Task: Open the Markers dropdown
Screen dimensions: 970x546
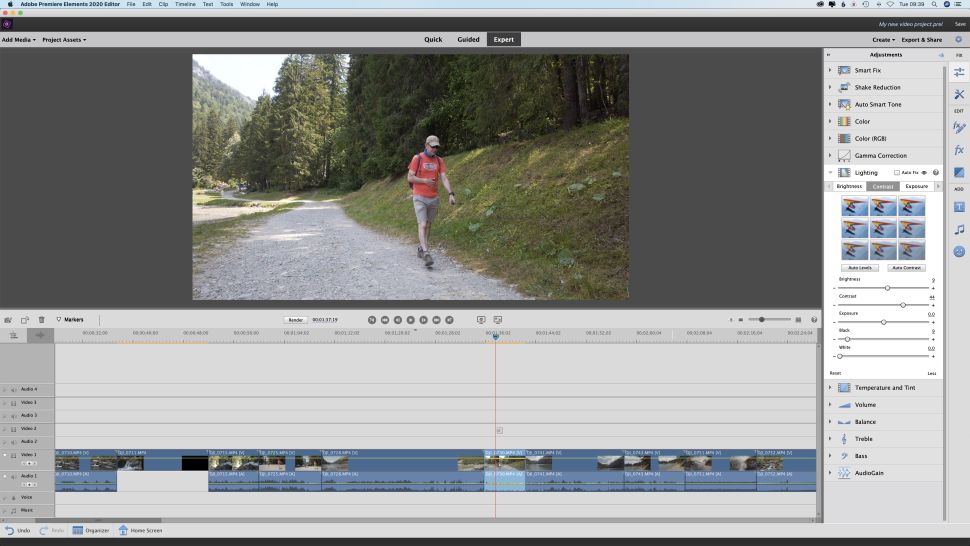Action: 70,320
